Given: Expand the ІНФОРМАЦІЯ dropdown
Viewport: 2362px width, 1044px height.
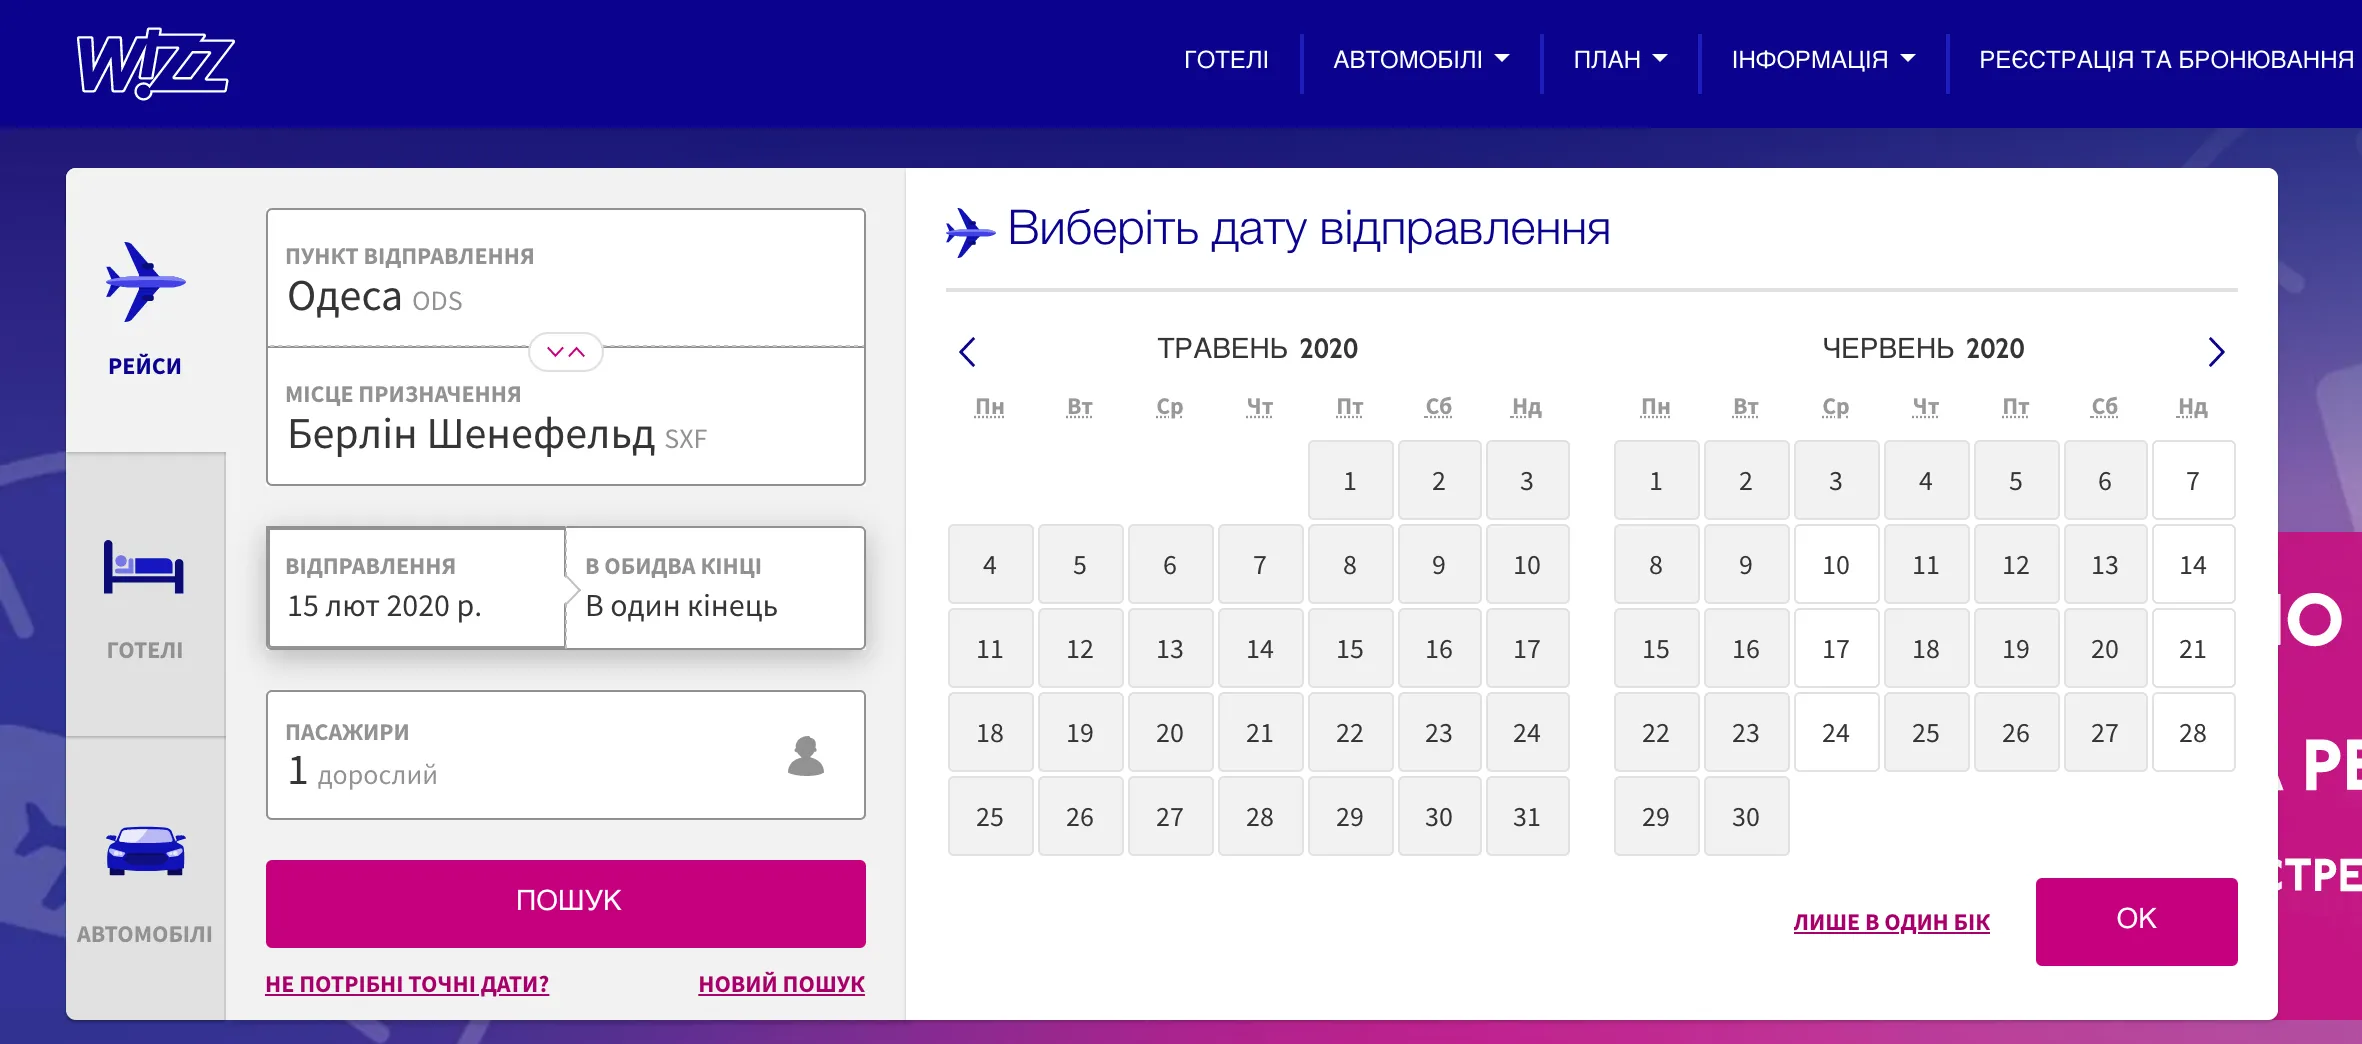Looking at the screenshot, I should tap(1819, 60).
